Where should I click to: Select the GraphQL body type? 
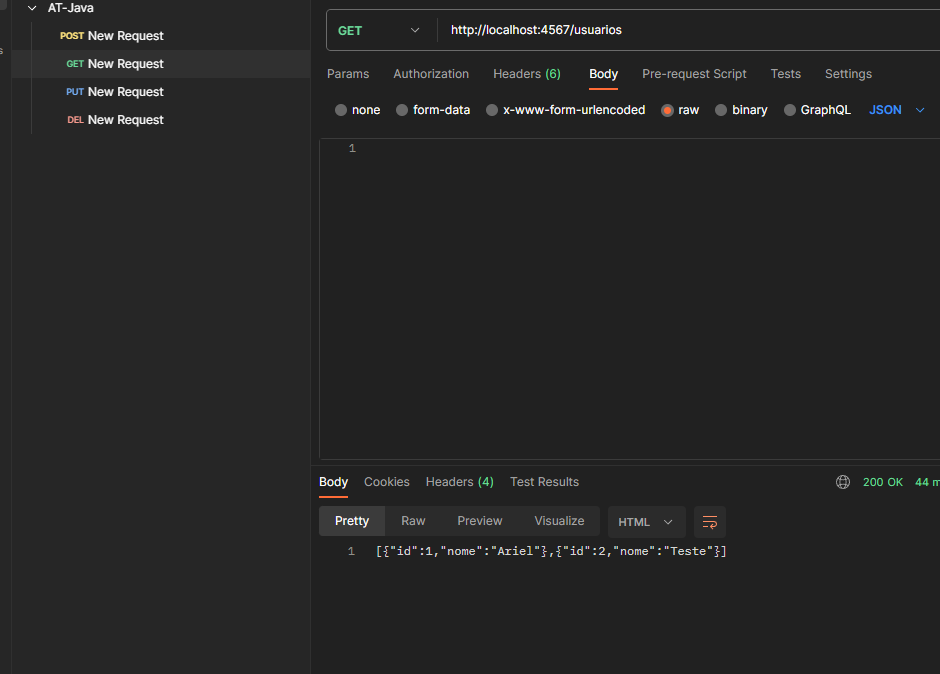(x=790, y=110)
